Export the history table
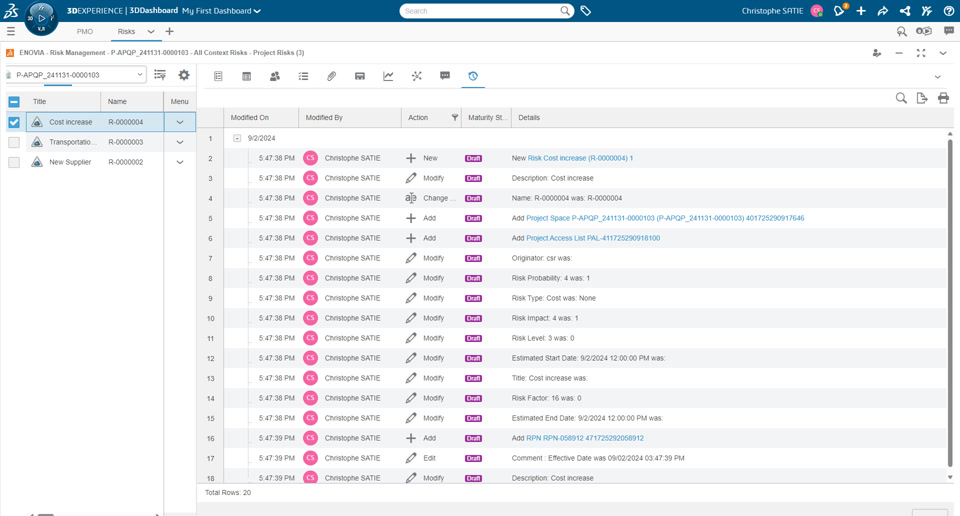The height and width of the screenshot is (516, 960). (922, 98)
